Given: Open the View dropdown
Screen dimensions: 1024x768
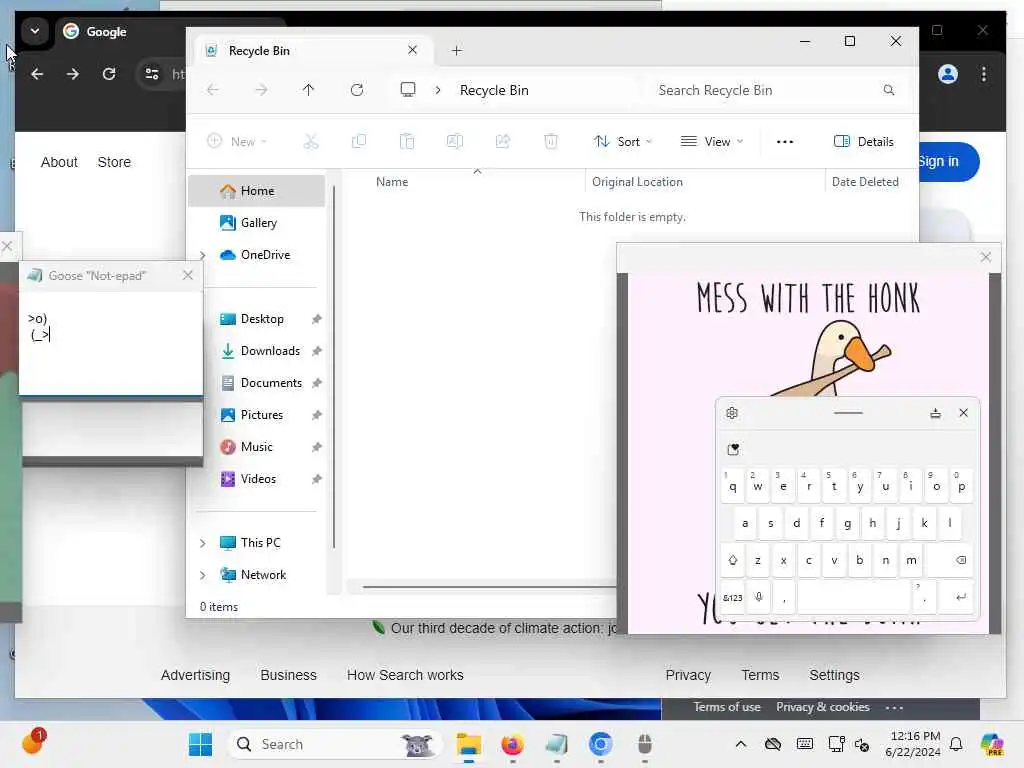Looking at the screenshot, I should pyautogui.click(x=712, y=141).
